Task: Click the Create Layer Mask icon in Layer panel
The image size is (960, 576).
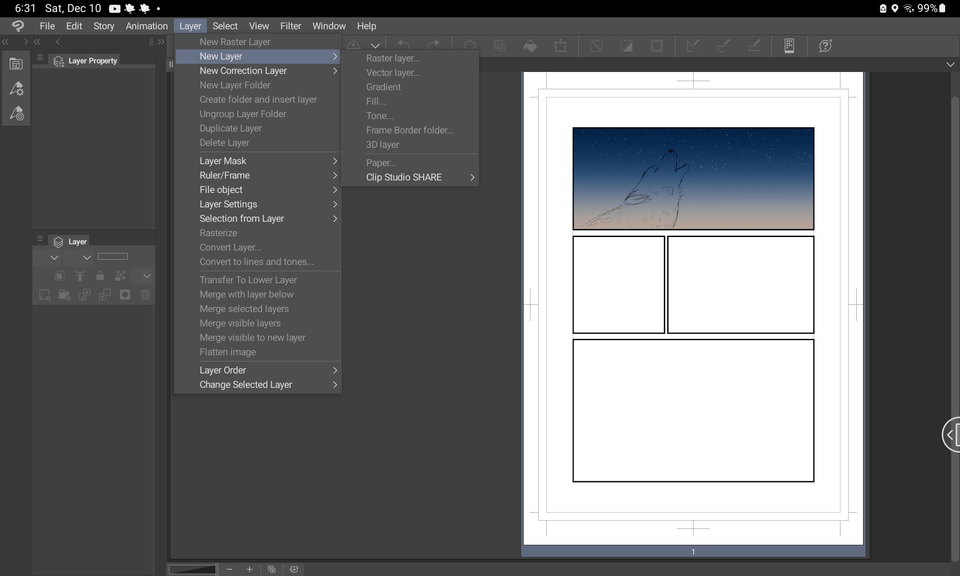Action: coord(125,295)
